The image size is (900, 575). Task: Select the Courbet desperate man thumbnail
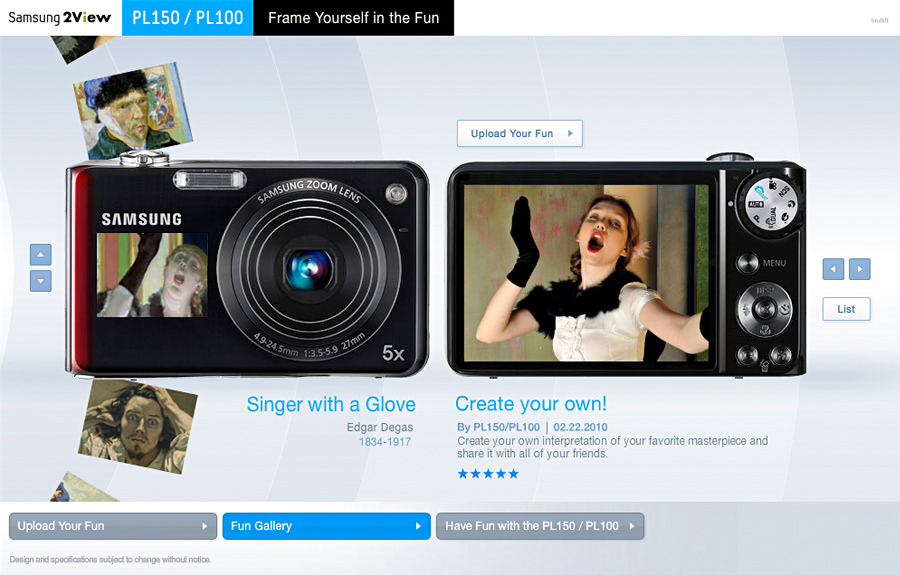pyautogui.click(x=138, y=426)
